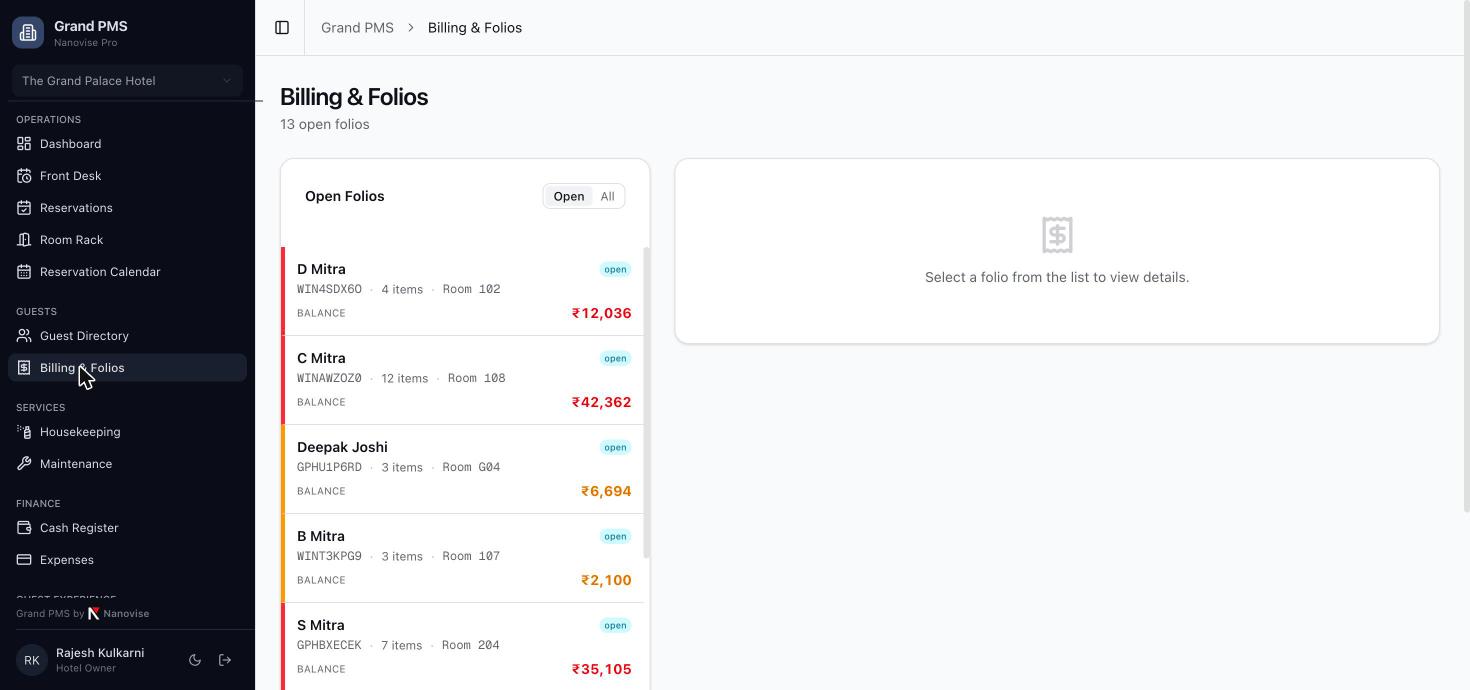Screen dimensions: 1470x690
Task: Open Guest Directory
Action: pos(127,336)
